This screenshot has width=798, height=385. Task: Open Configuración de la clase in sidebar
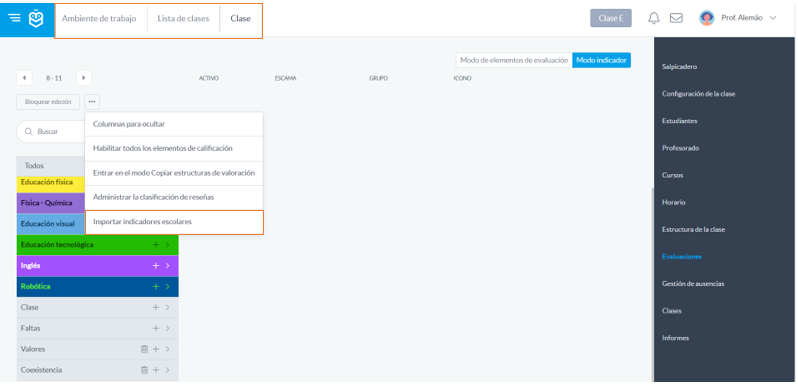point(698,94)
